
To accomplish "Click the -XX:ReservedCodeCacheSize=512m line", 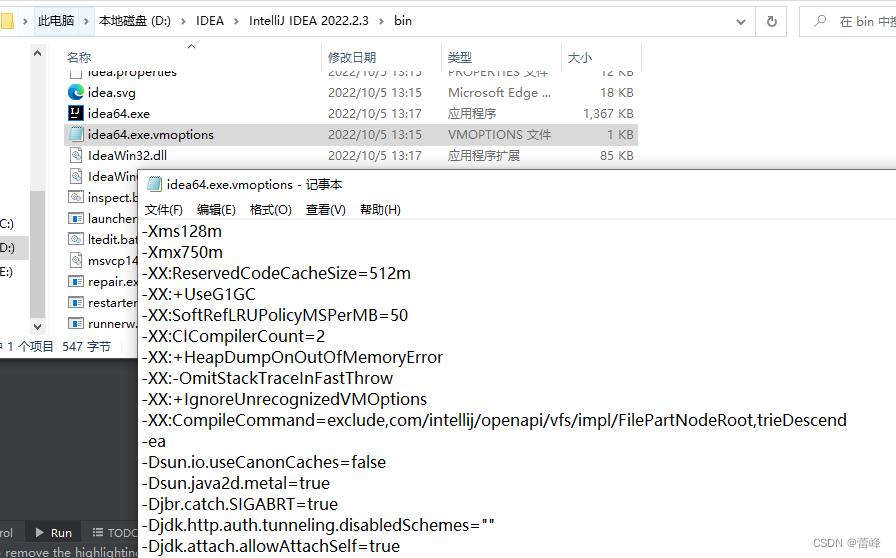I will point(277,273).
